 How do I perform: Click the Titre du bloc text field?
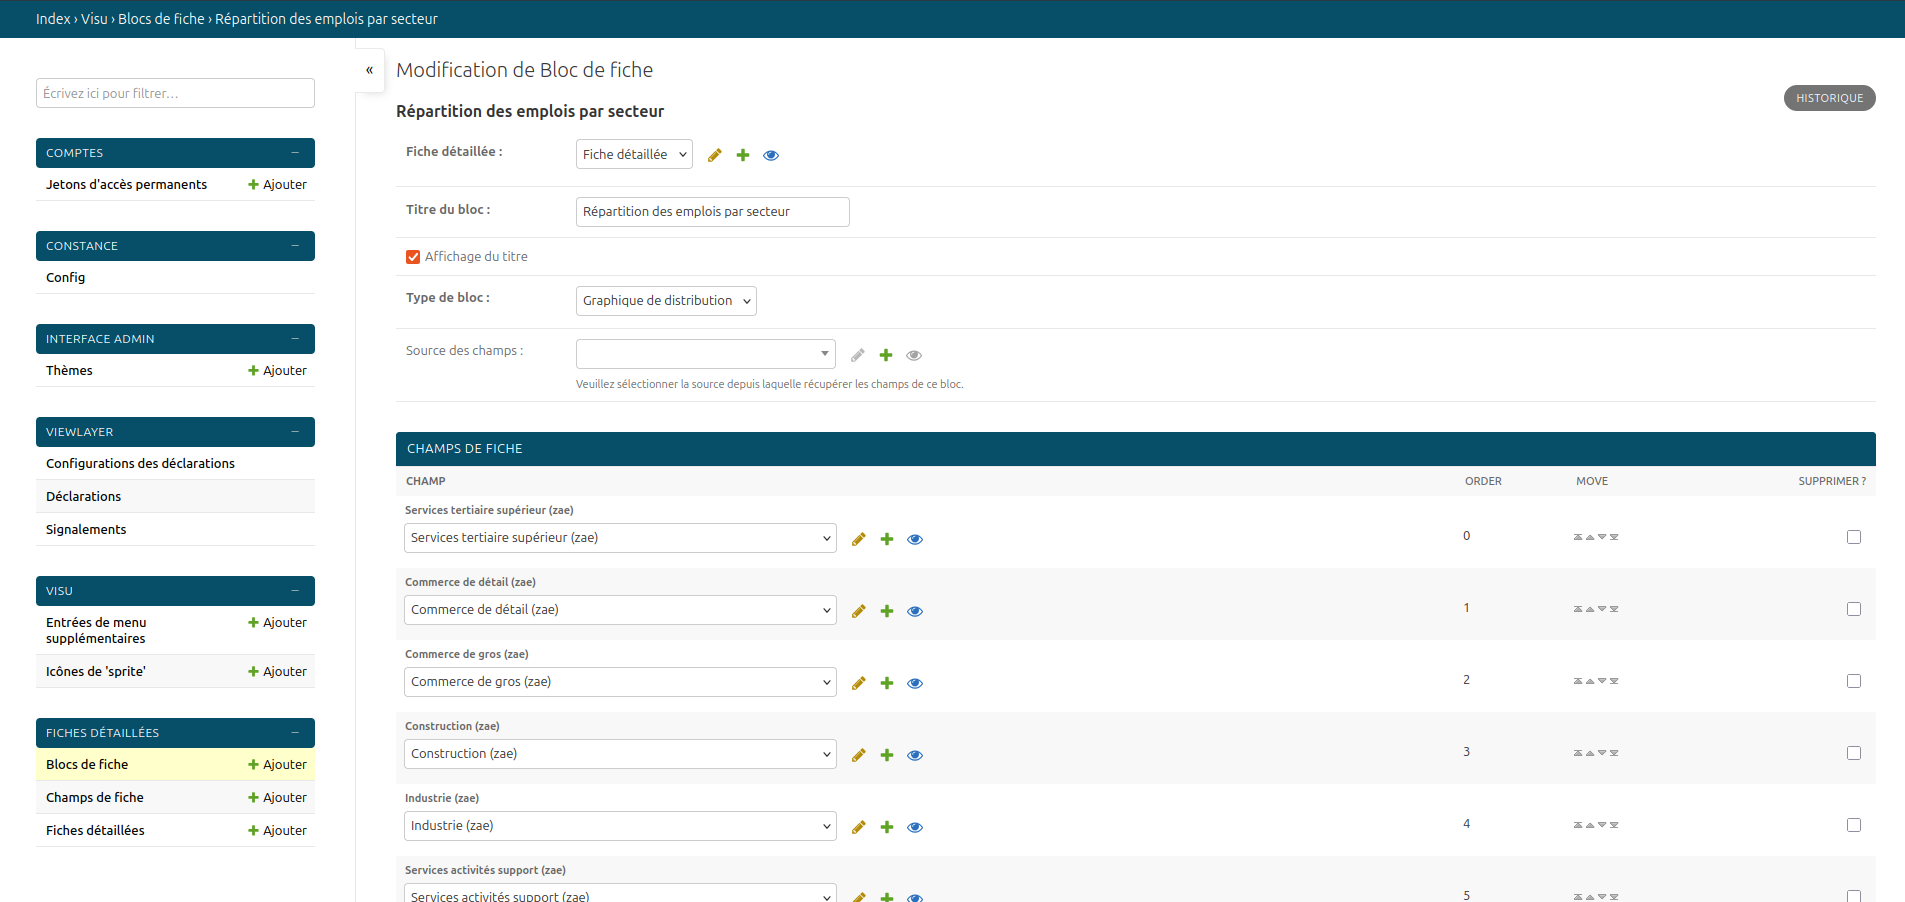(x=712, y=212)
